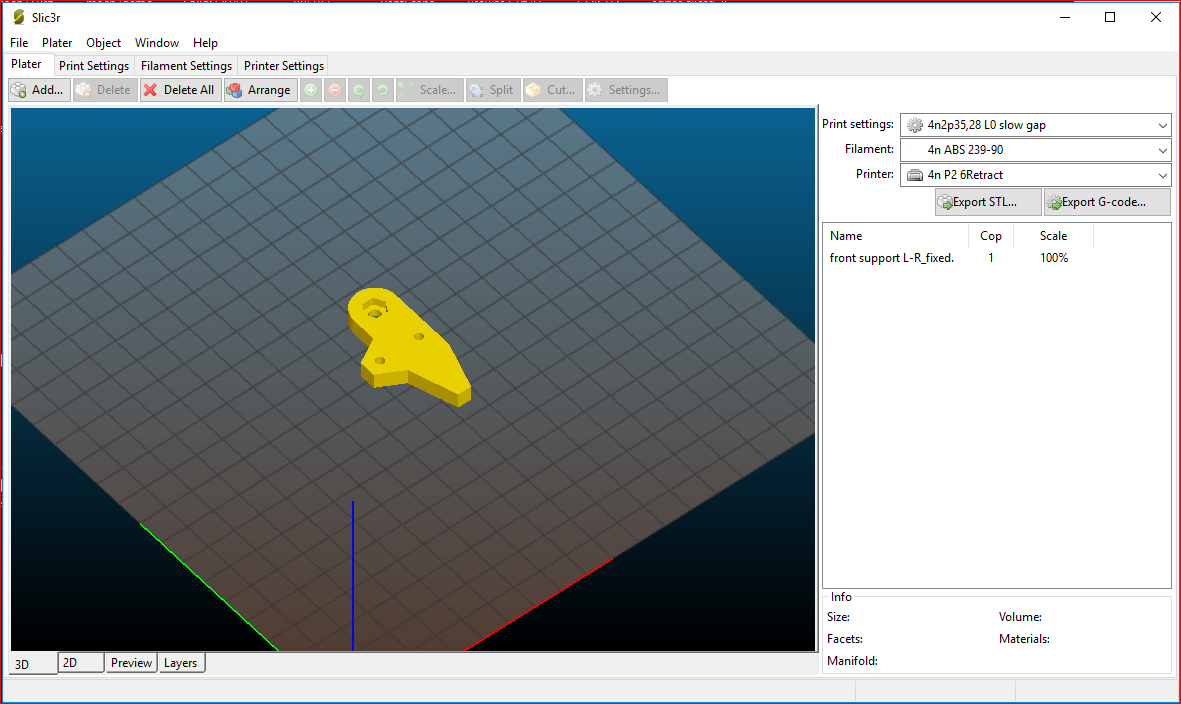Arrange objects on the plater
Screen dimensions: 1181x704
[x=260, y=90]
